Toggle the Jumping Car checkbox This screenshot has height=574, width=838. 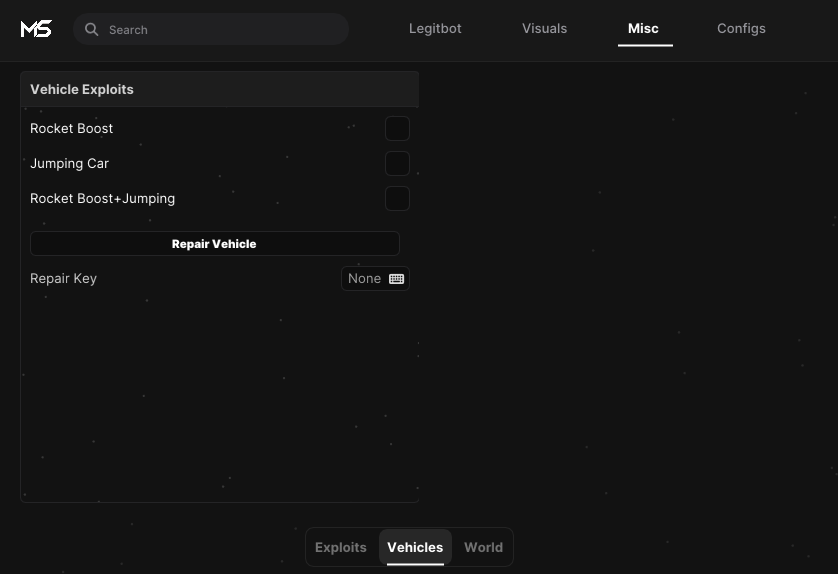click(x=398, y=164)
